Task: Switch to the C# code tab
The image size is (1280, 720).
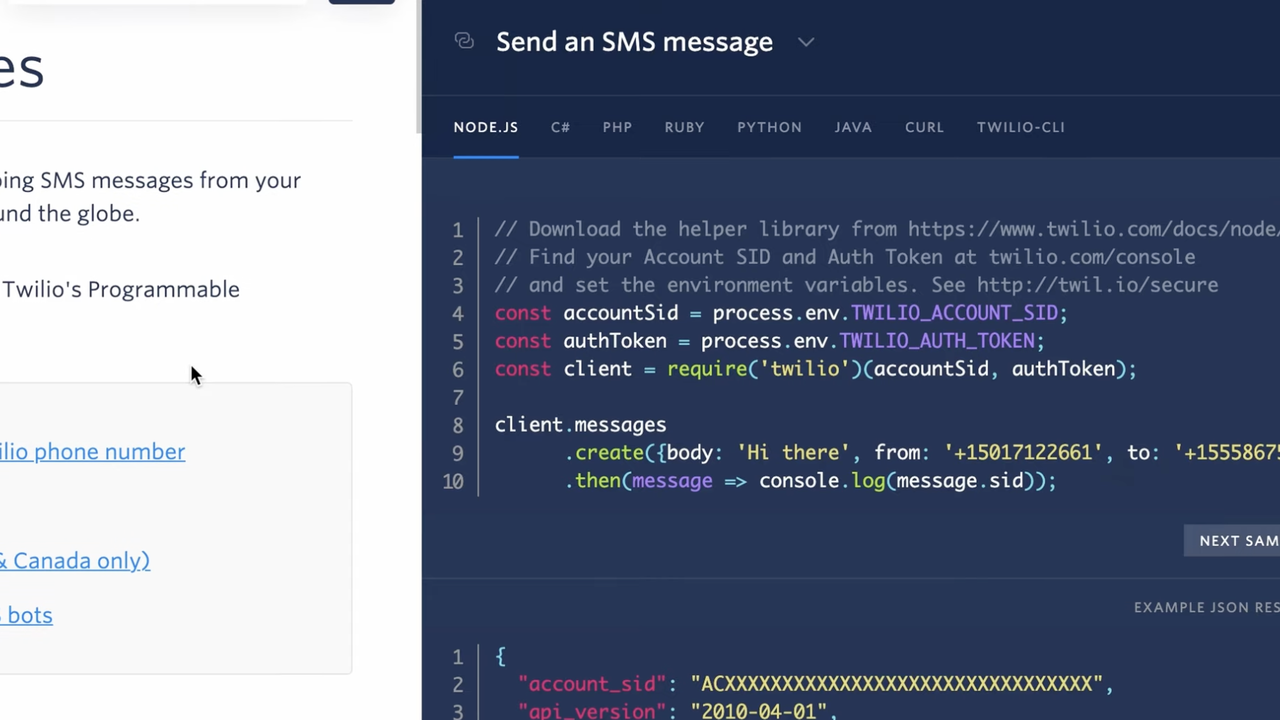Action: point(559,127)
